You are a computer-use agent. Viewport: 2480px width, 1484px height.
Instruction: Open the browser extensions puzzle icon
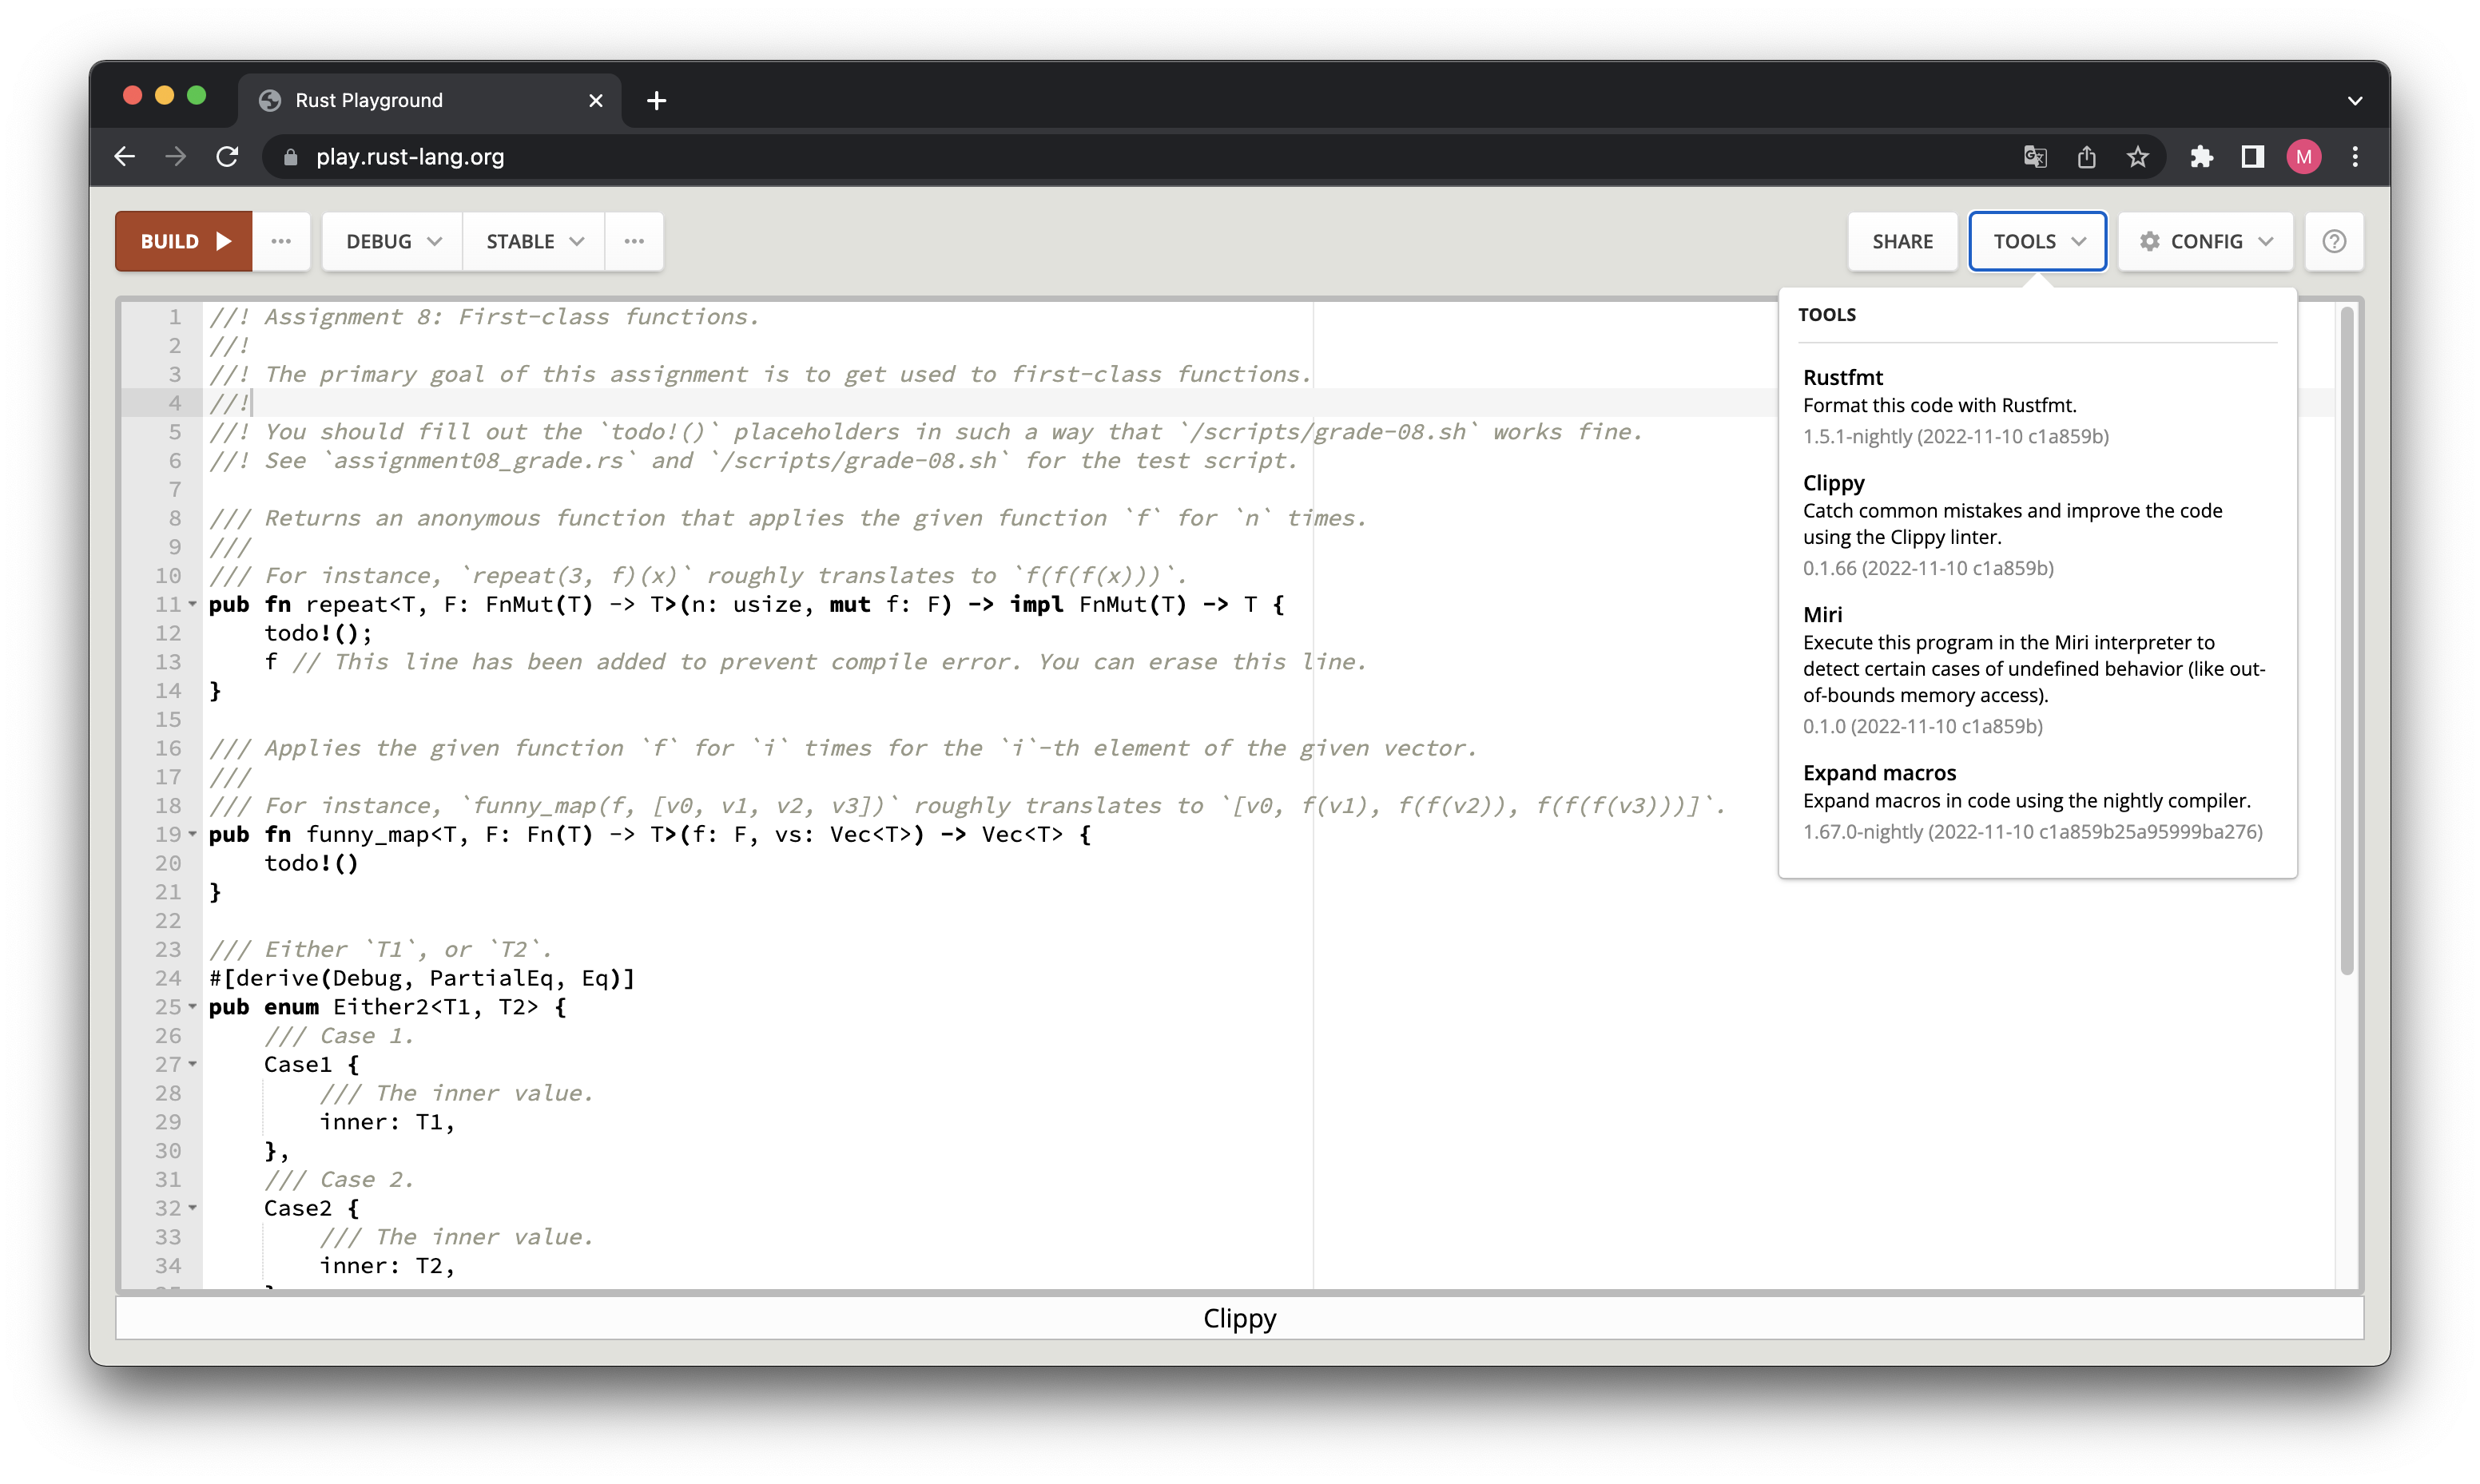[2202, 157]
